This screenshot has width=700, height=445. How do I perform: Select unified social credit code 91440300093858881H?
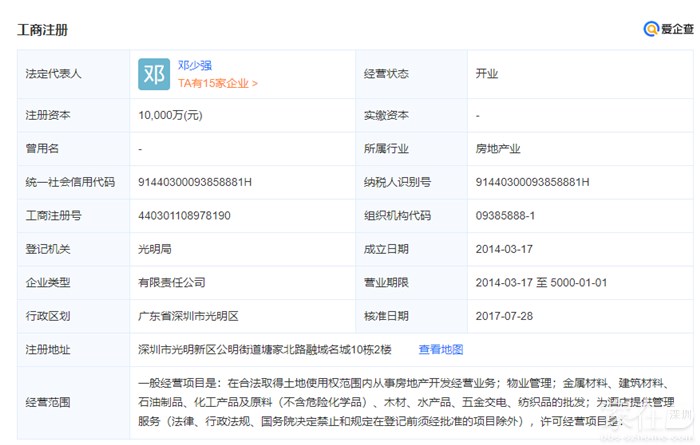[194, 182]
